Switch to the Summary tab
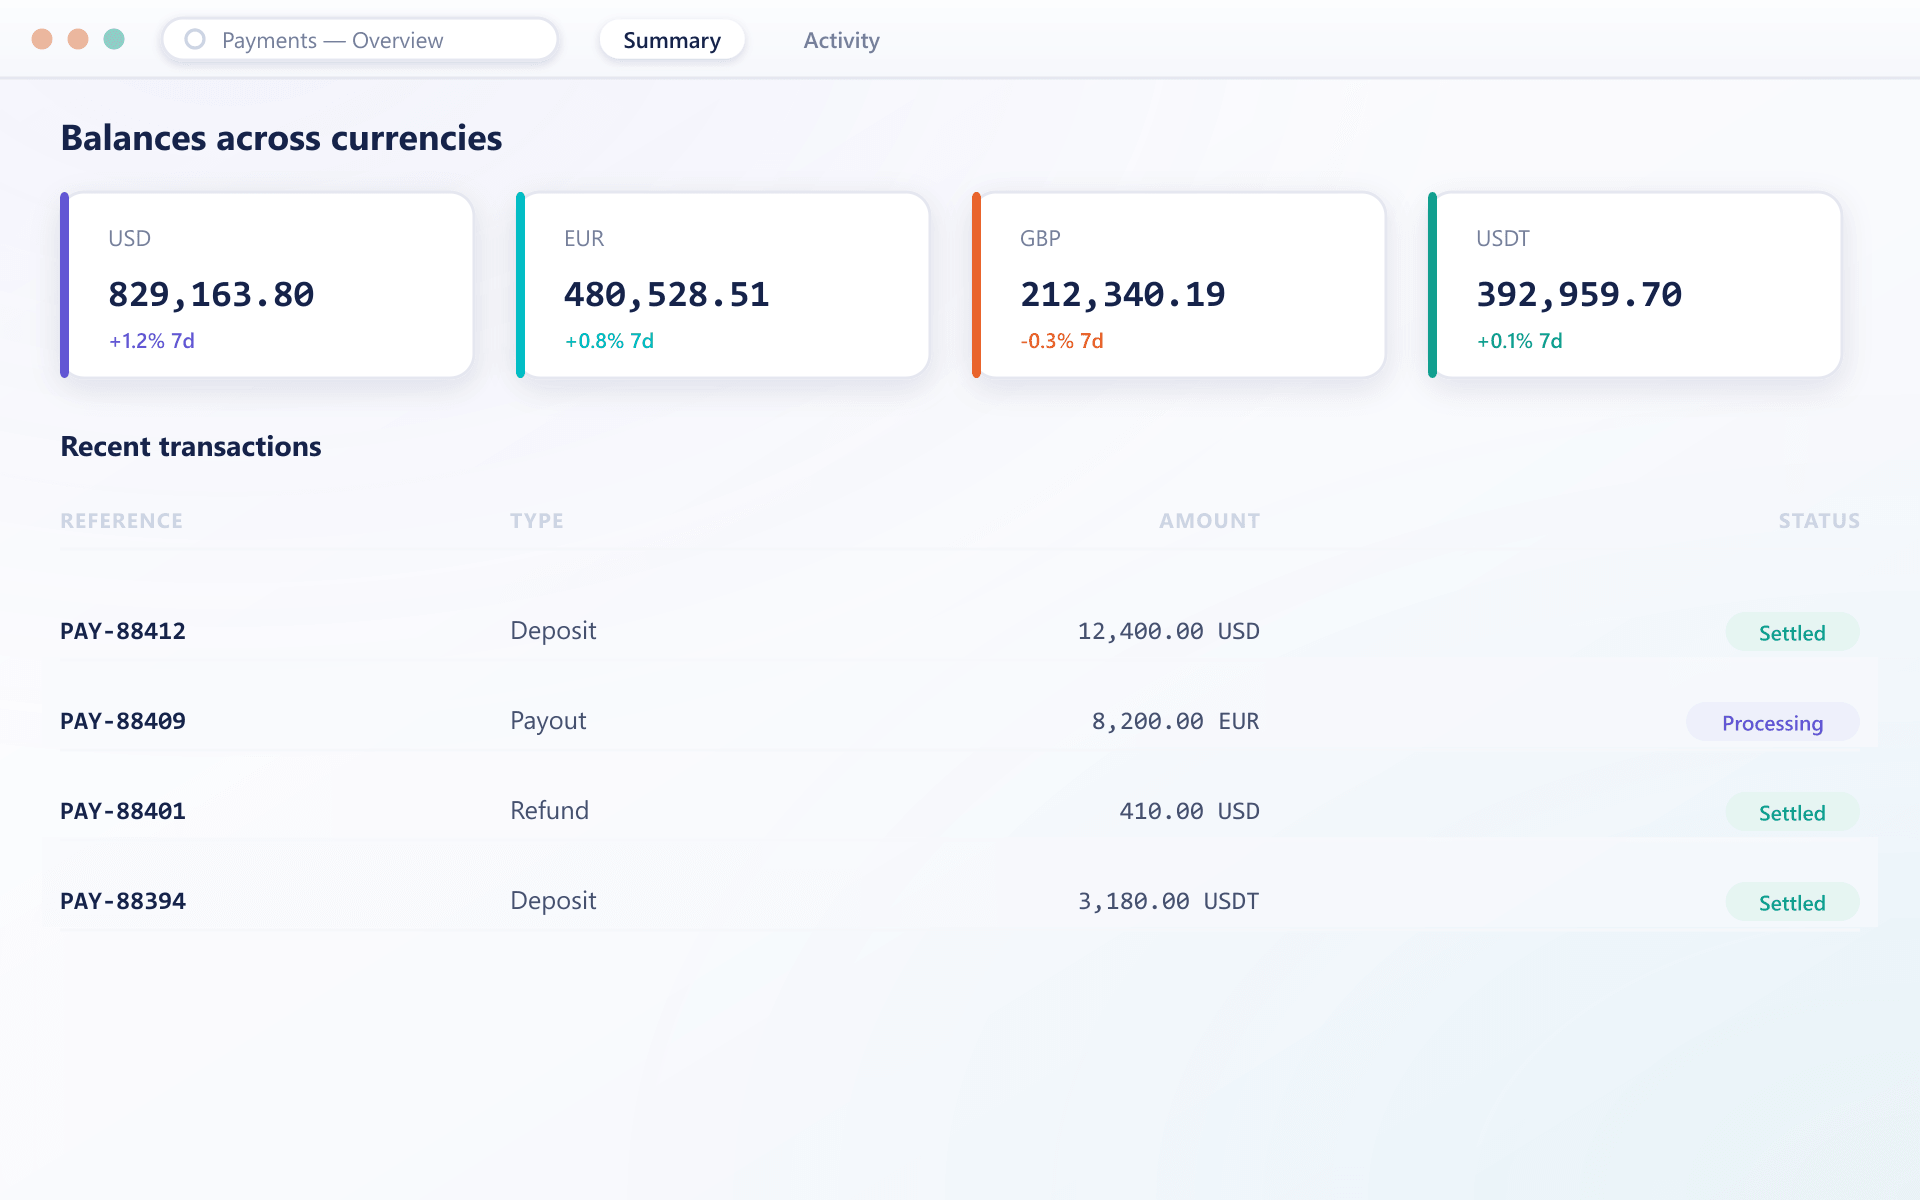Viewport: 1920px width, 1200px height. pyautogui.click(x=672, y=40)
